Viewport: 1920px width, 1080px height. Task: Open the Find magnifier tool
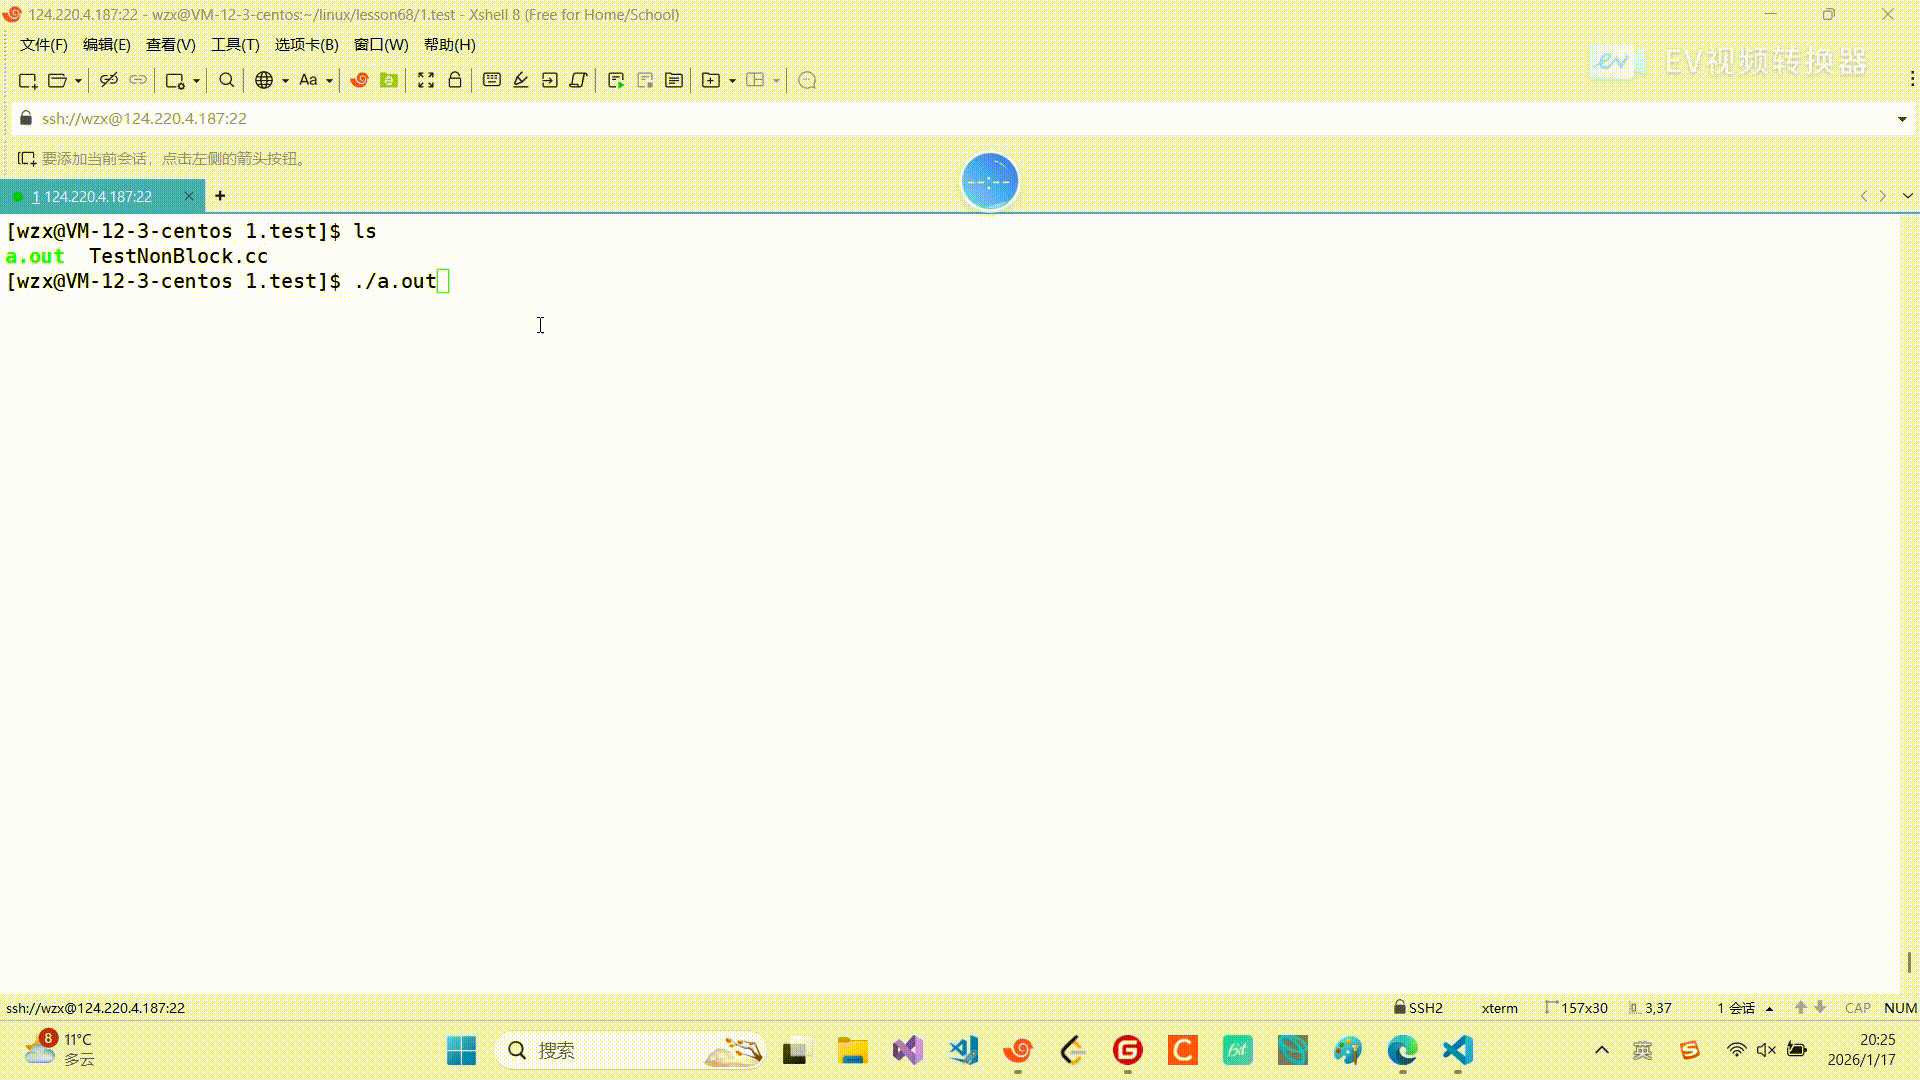(x=227, y=80)
